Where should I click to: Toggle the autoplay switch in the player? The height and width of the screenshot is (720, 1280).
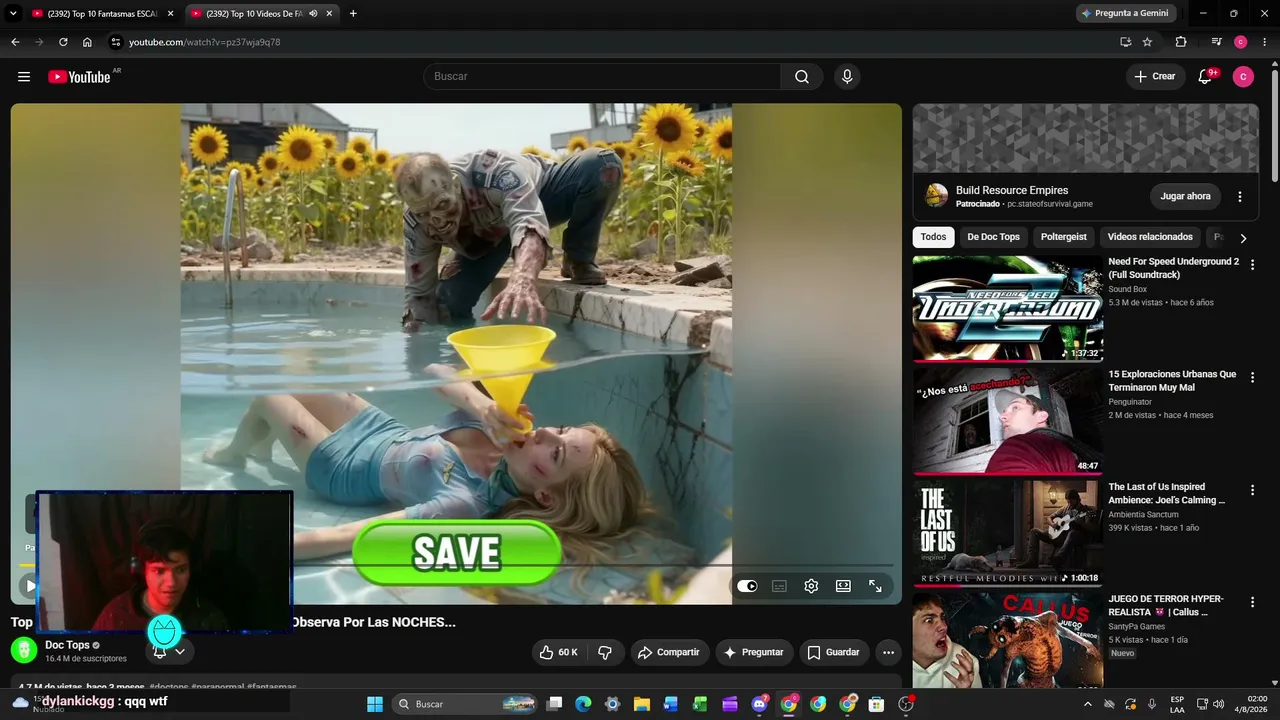point(747,586)
